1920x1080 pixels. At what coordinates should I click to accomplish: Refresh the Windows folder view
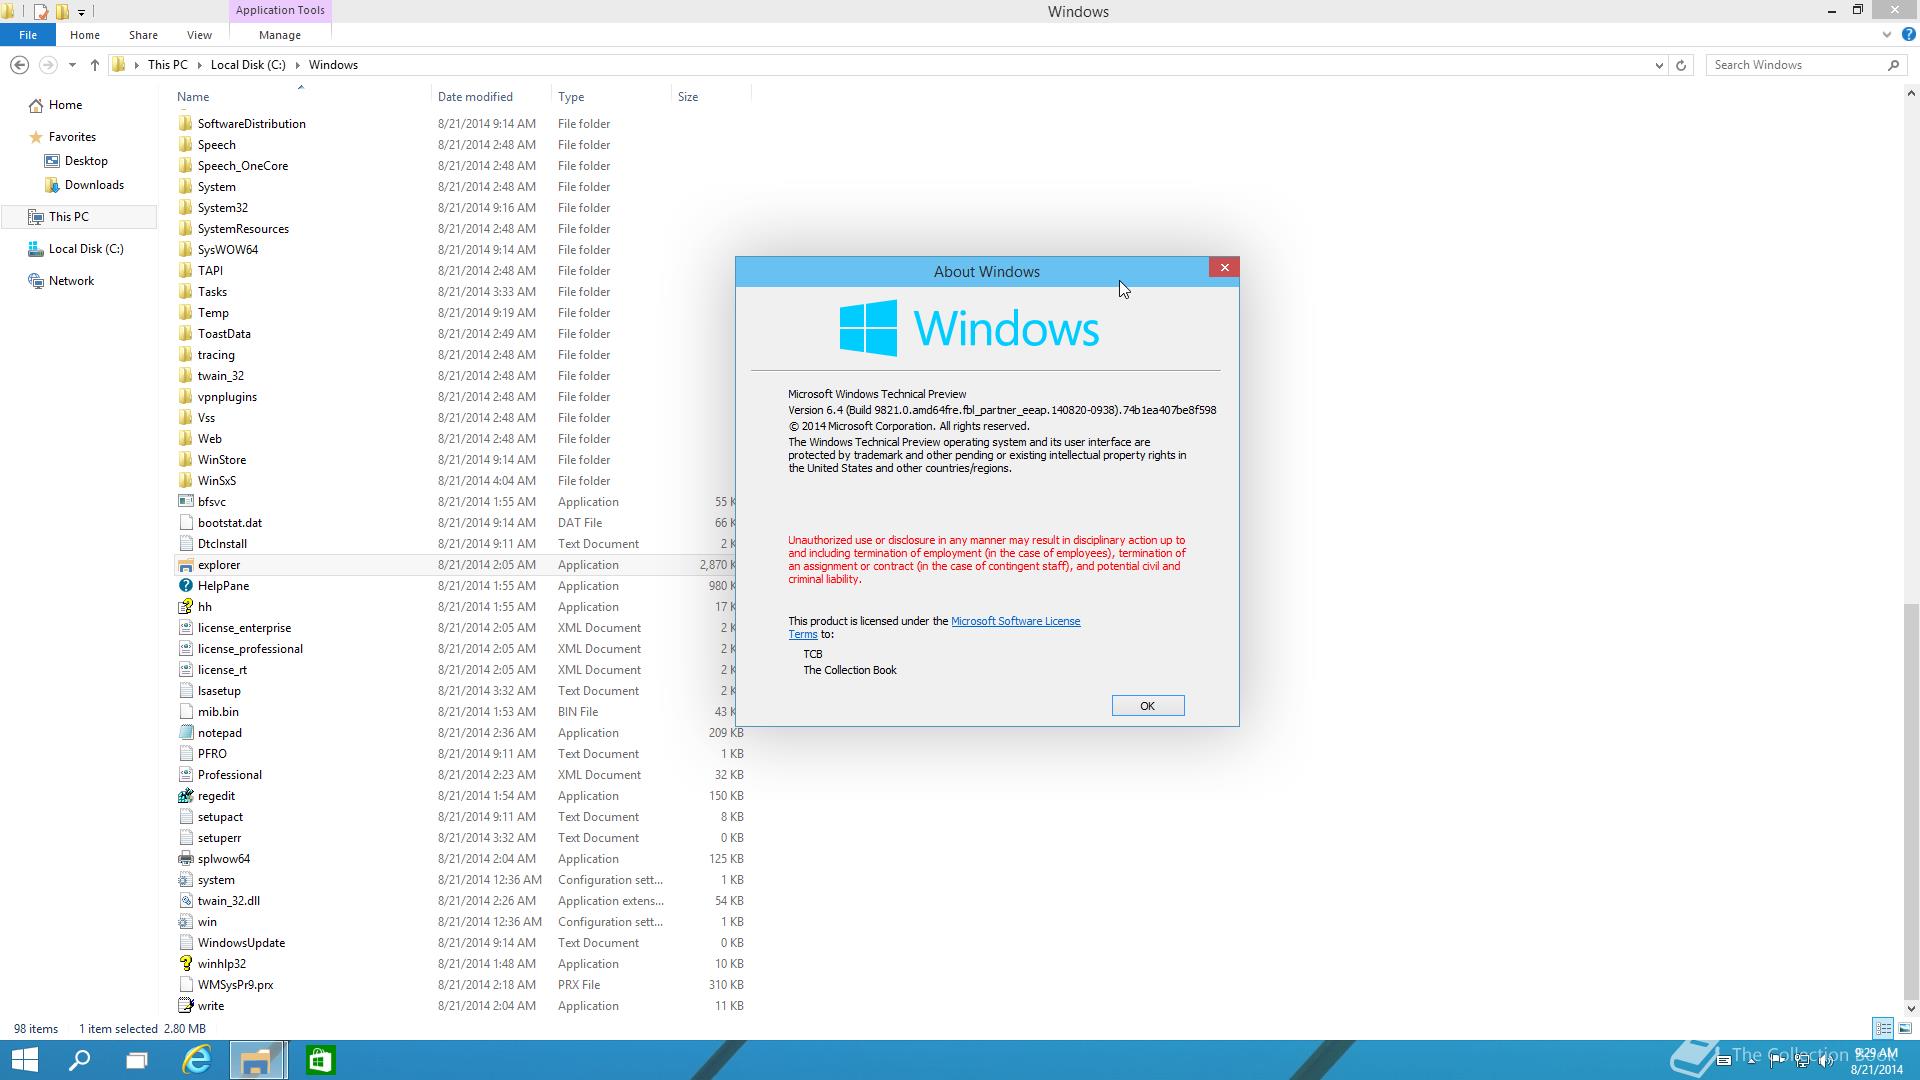[x=1681, y=65]
